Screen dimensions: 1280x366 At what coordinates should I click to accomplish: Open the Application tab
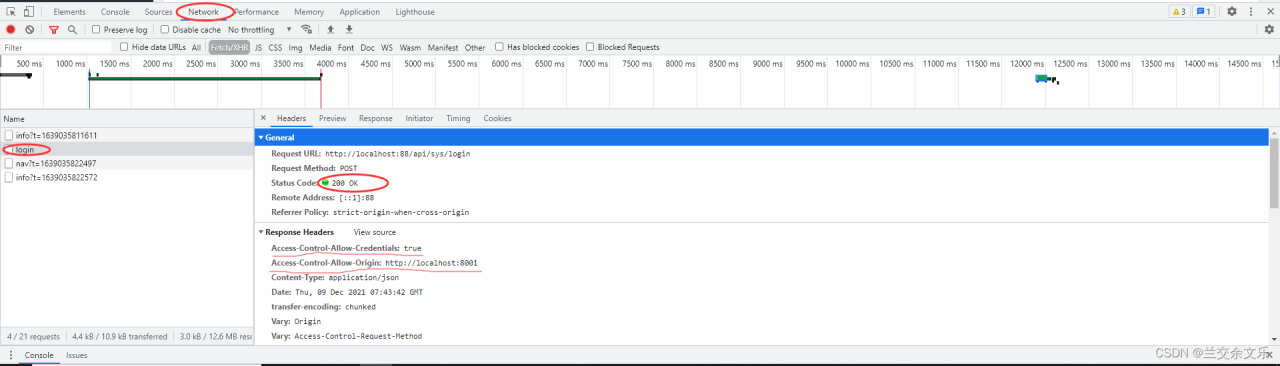point(360,12)
